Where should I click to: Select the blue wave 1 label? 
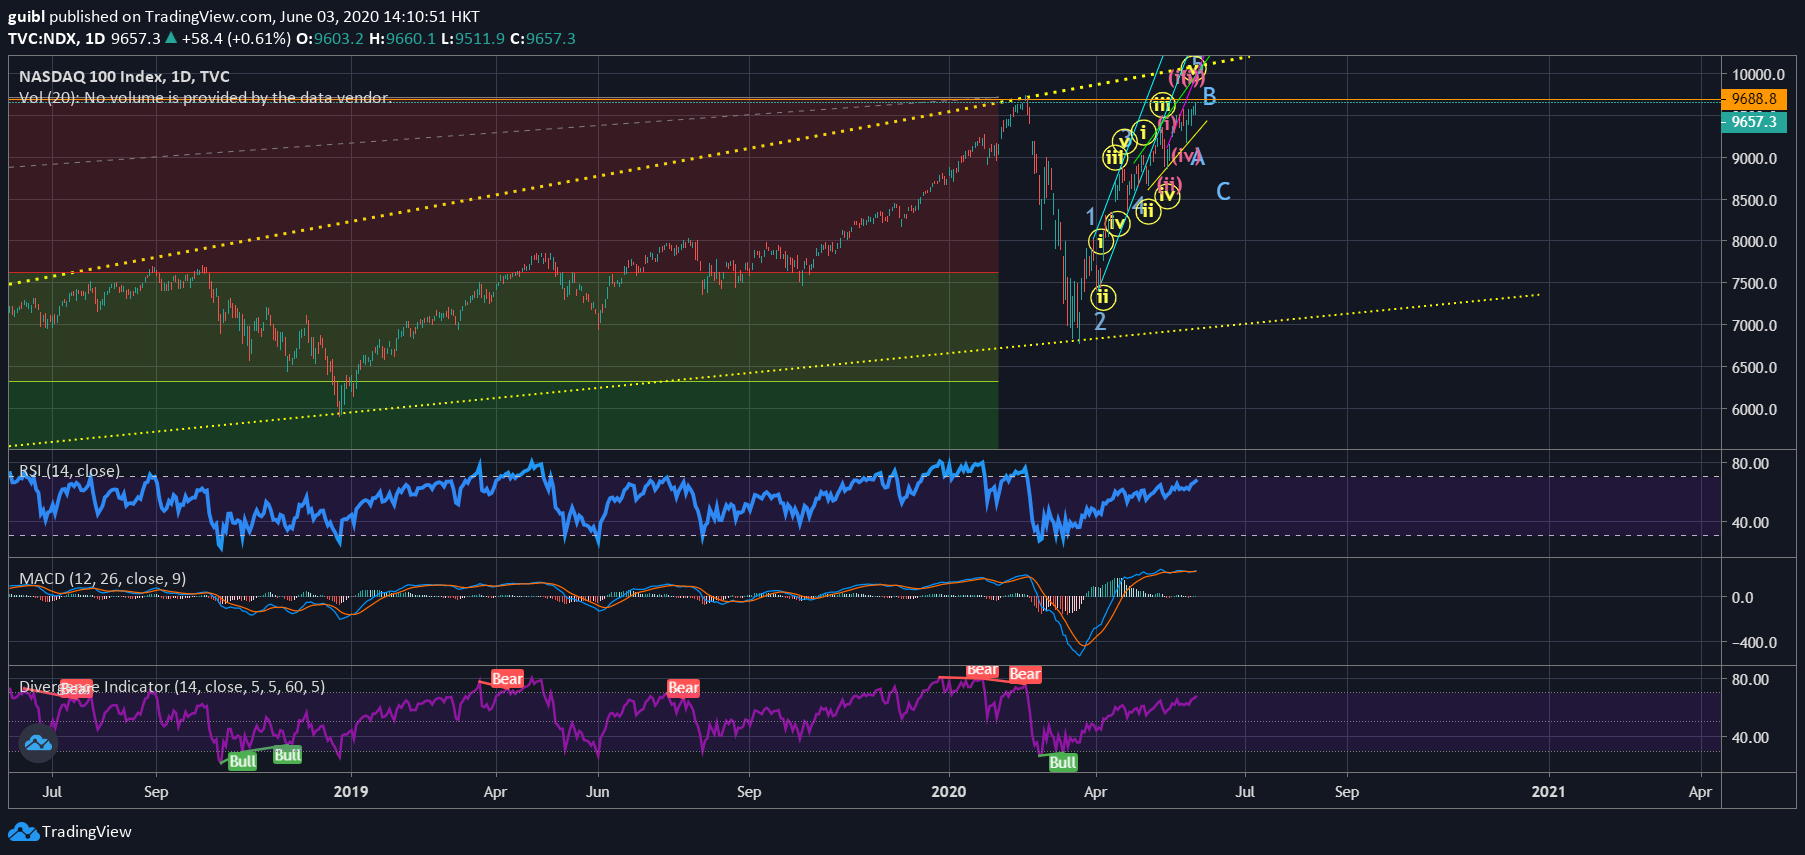point(1091,216)
